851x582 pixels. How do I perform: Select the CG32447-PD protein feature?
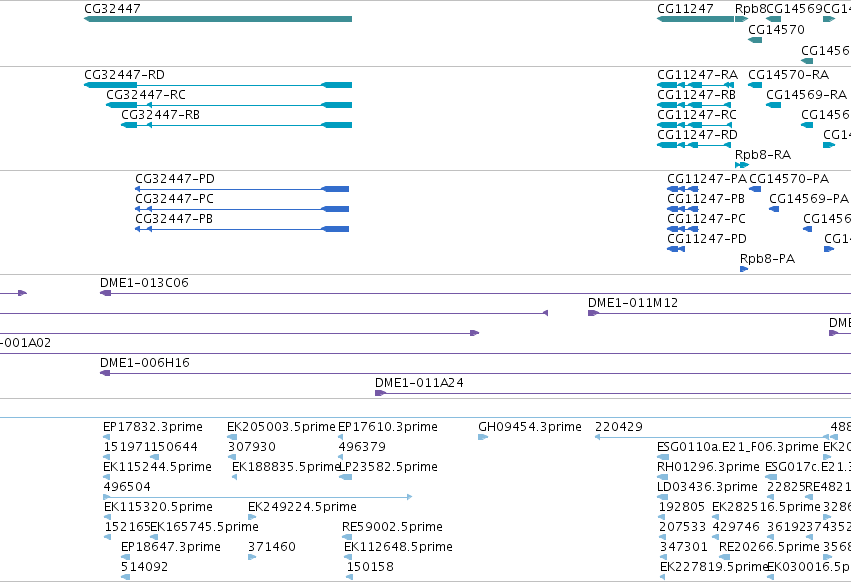(242, 189)
